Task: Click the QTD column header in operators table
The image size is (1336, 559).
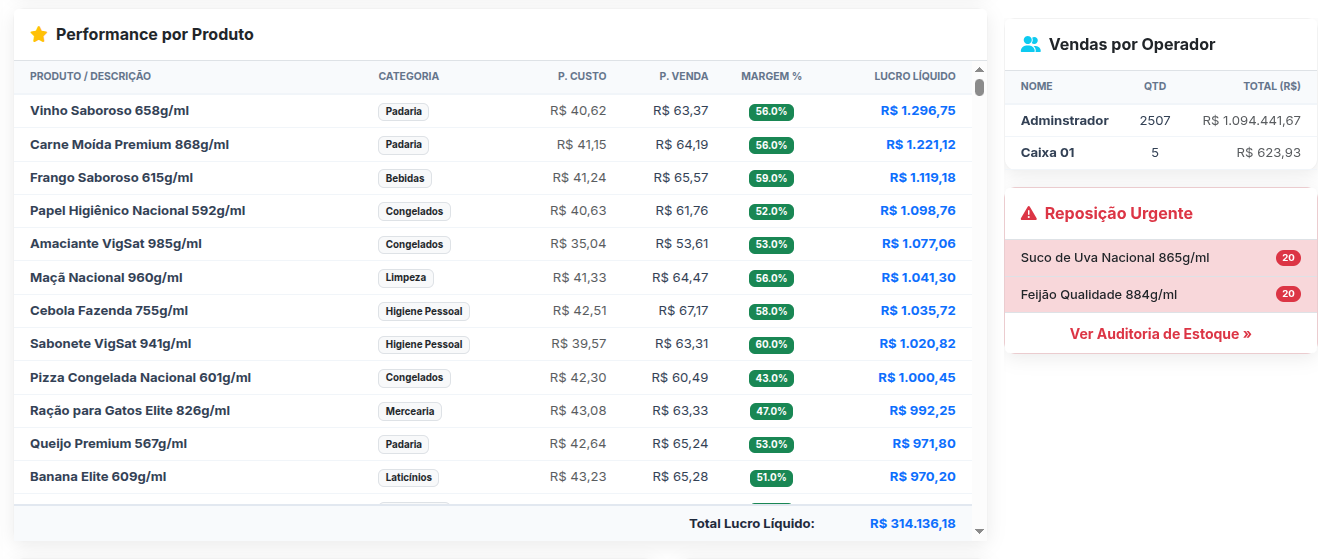Action: pos(1155,86)
